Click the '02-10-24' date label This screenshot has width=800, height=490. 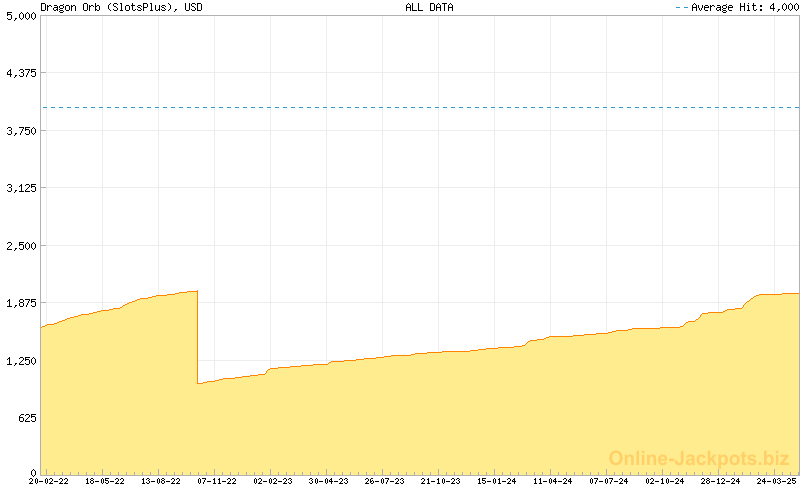coord(665,481)
